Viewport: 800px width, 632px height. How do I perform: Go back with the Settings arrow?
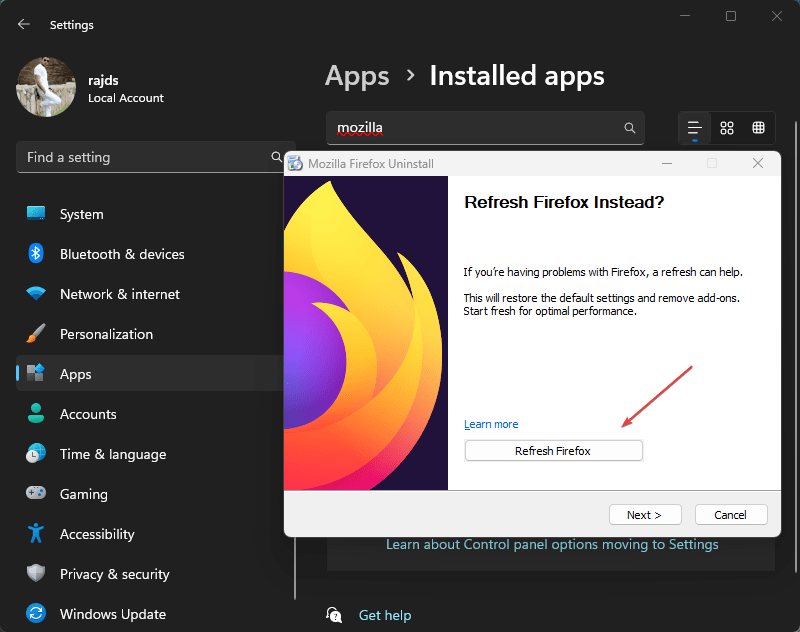pos(23,24)
